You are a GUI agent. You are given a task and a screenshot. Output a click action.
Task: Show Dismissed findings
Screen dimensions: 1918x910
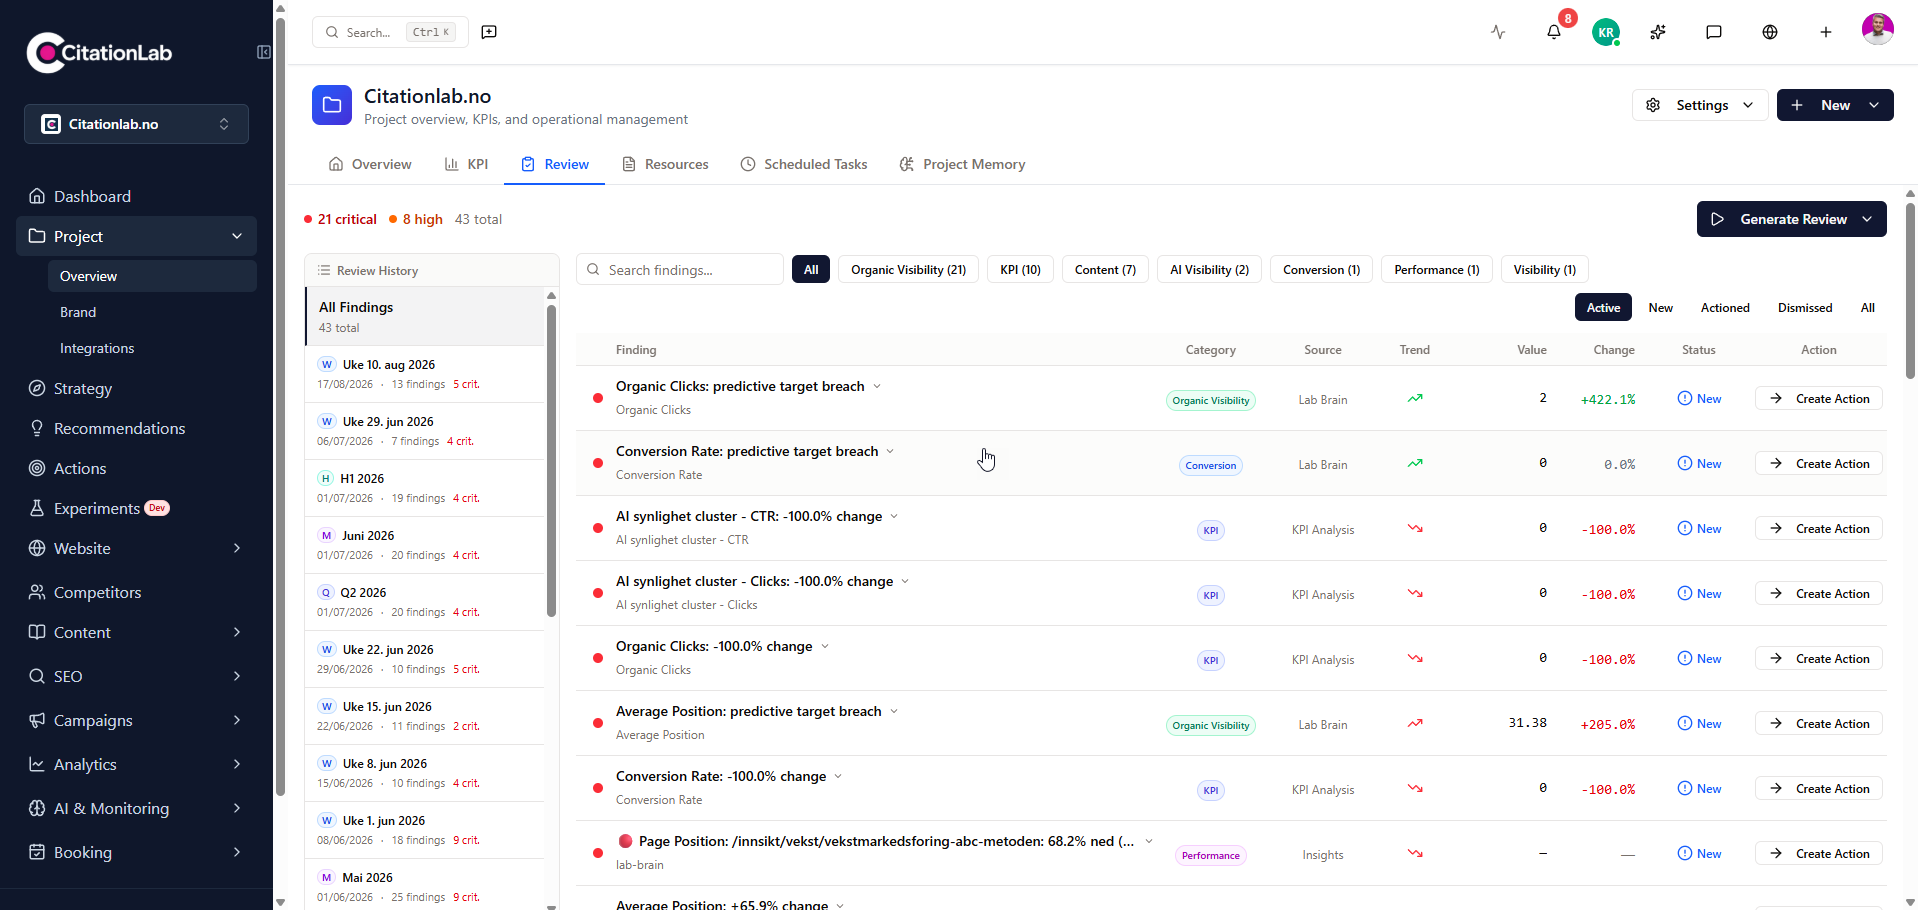pos(1805,307)
